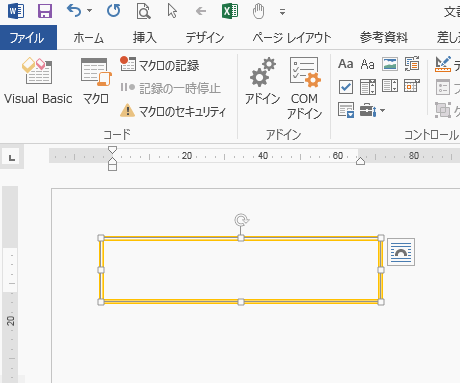Open control Properties icon
The height and width of the screenshot is (383, 460).
[x=443, y=87]
